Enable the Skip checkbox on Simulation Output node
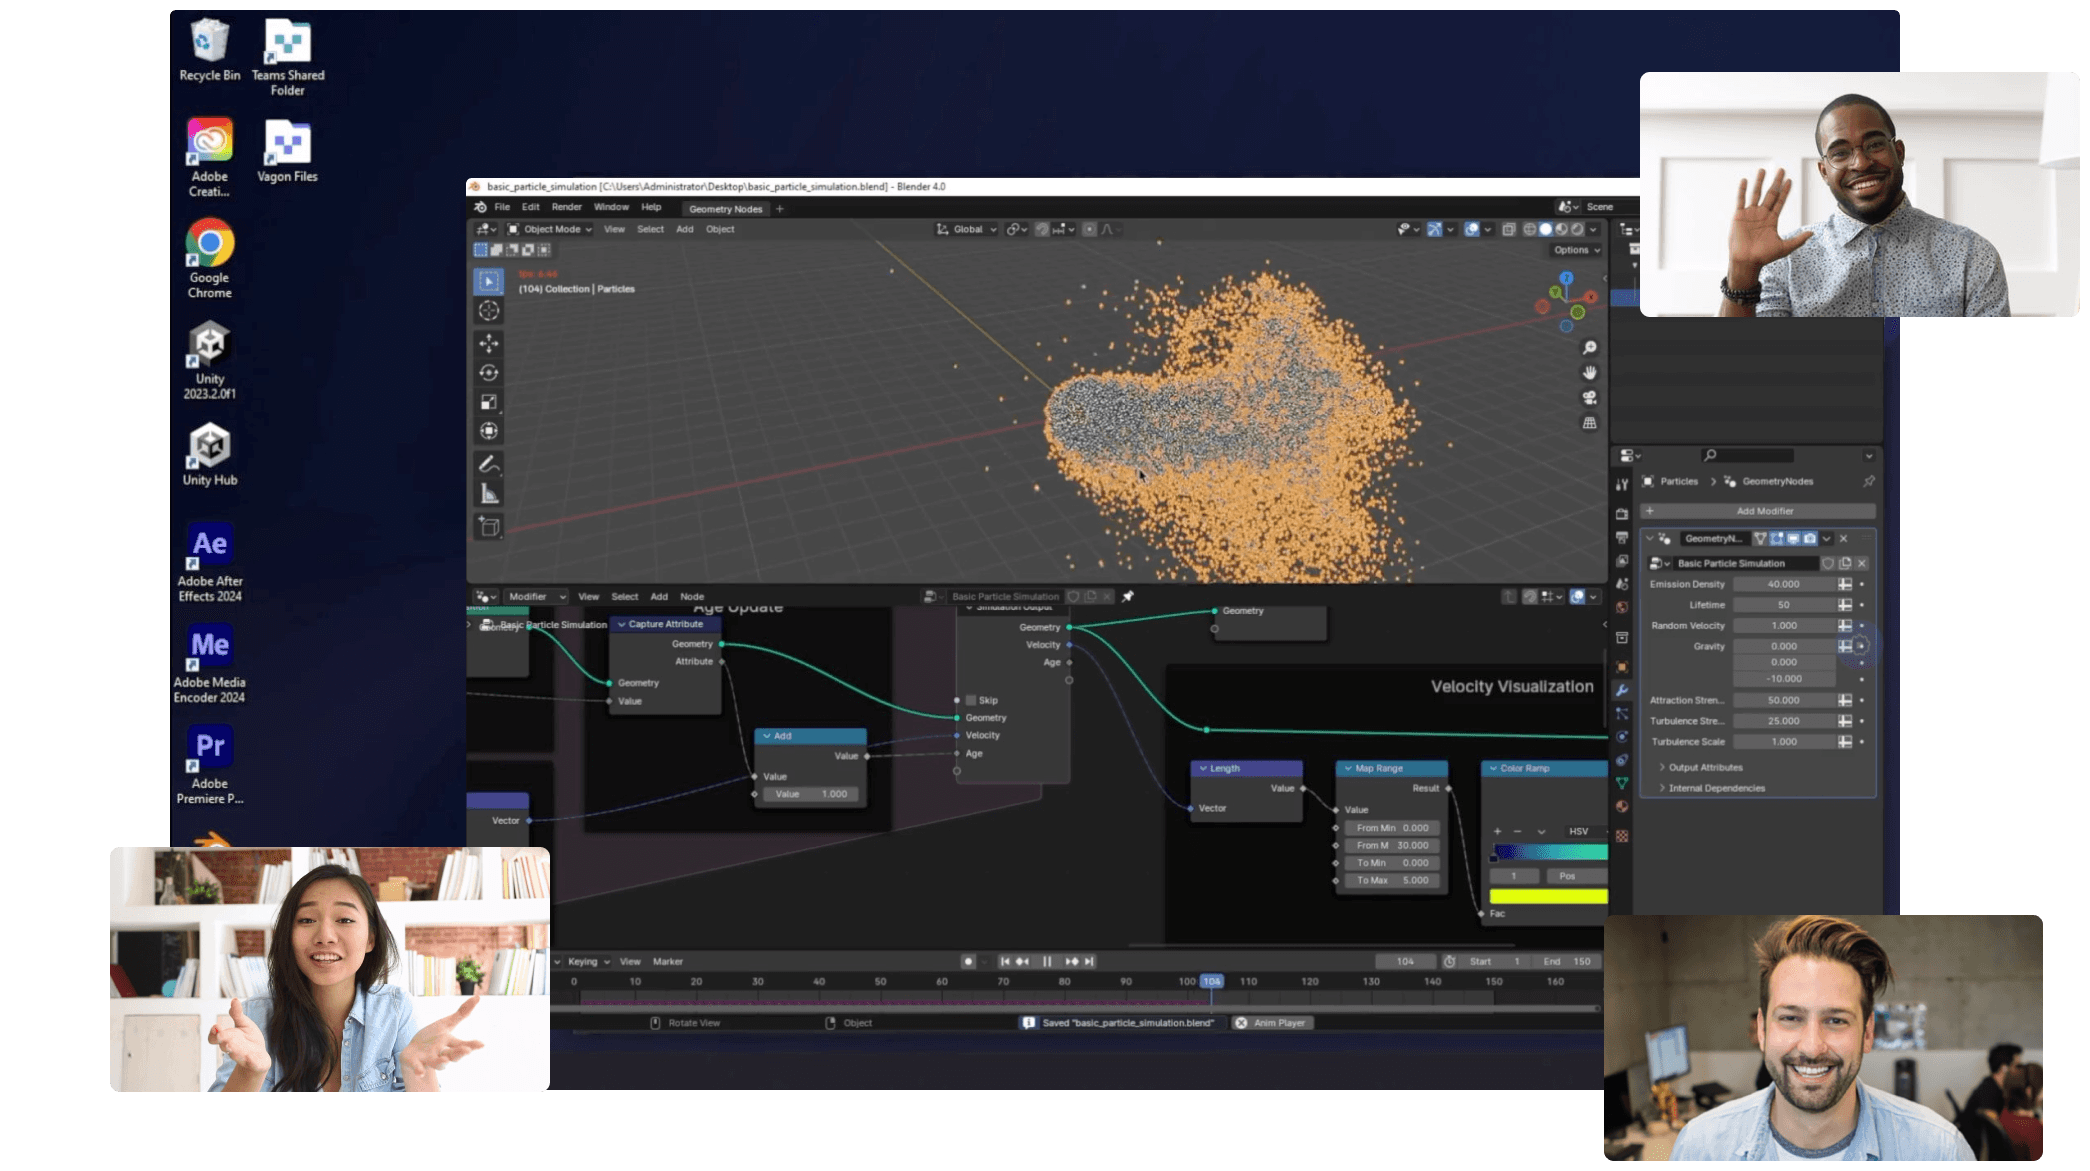2090x1171 pixels. [971, 699]
